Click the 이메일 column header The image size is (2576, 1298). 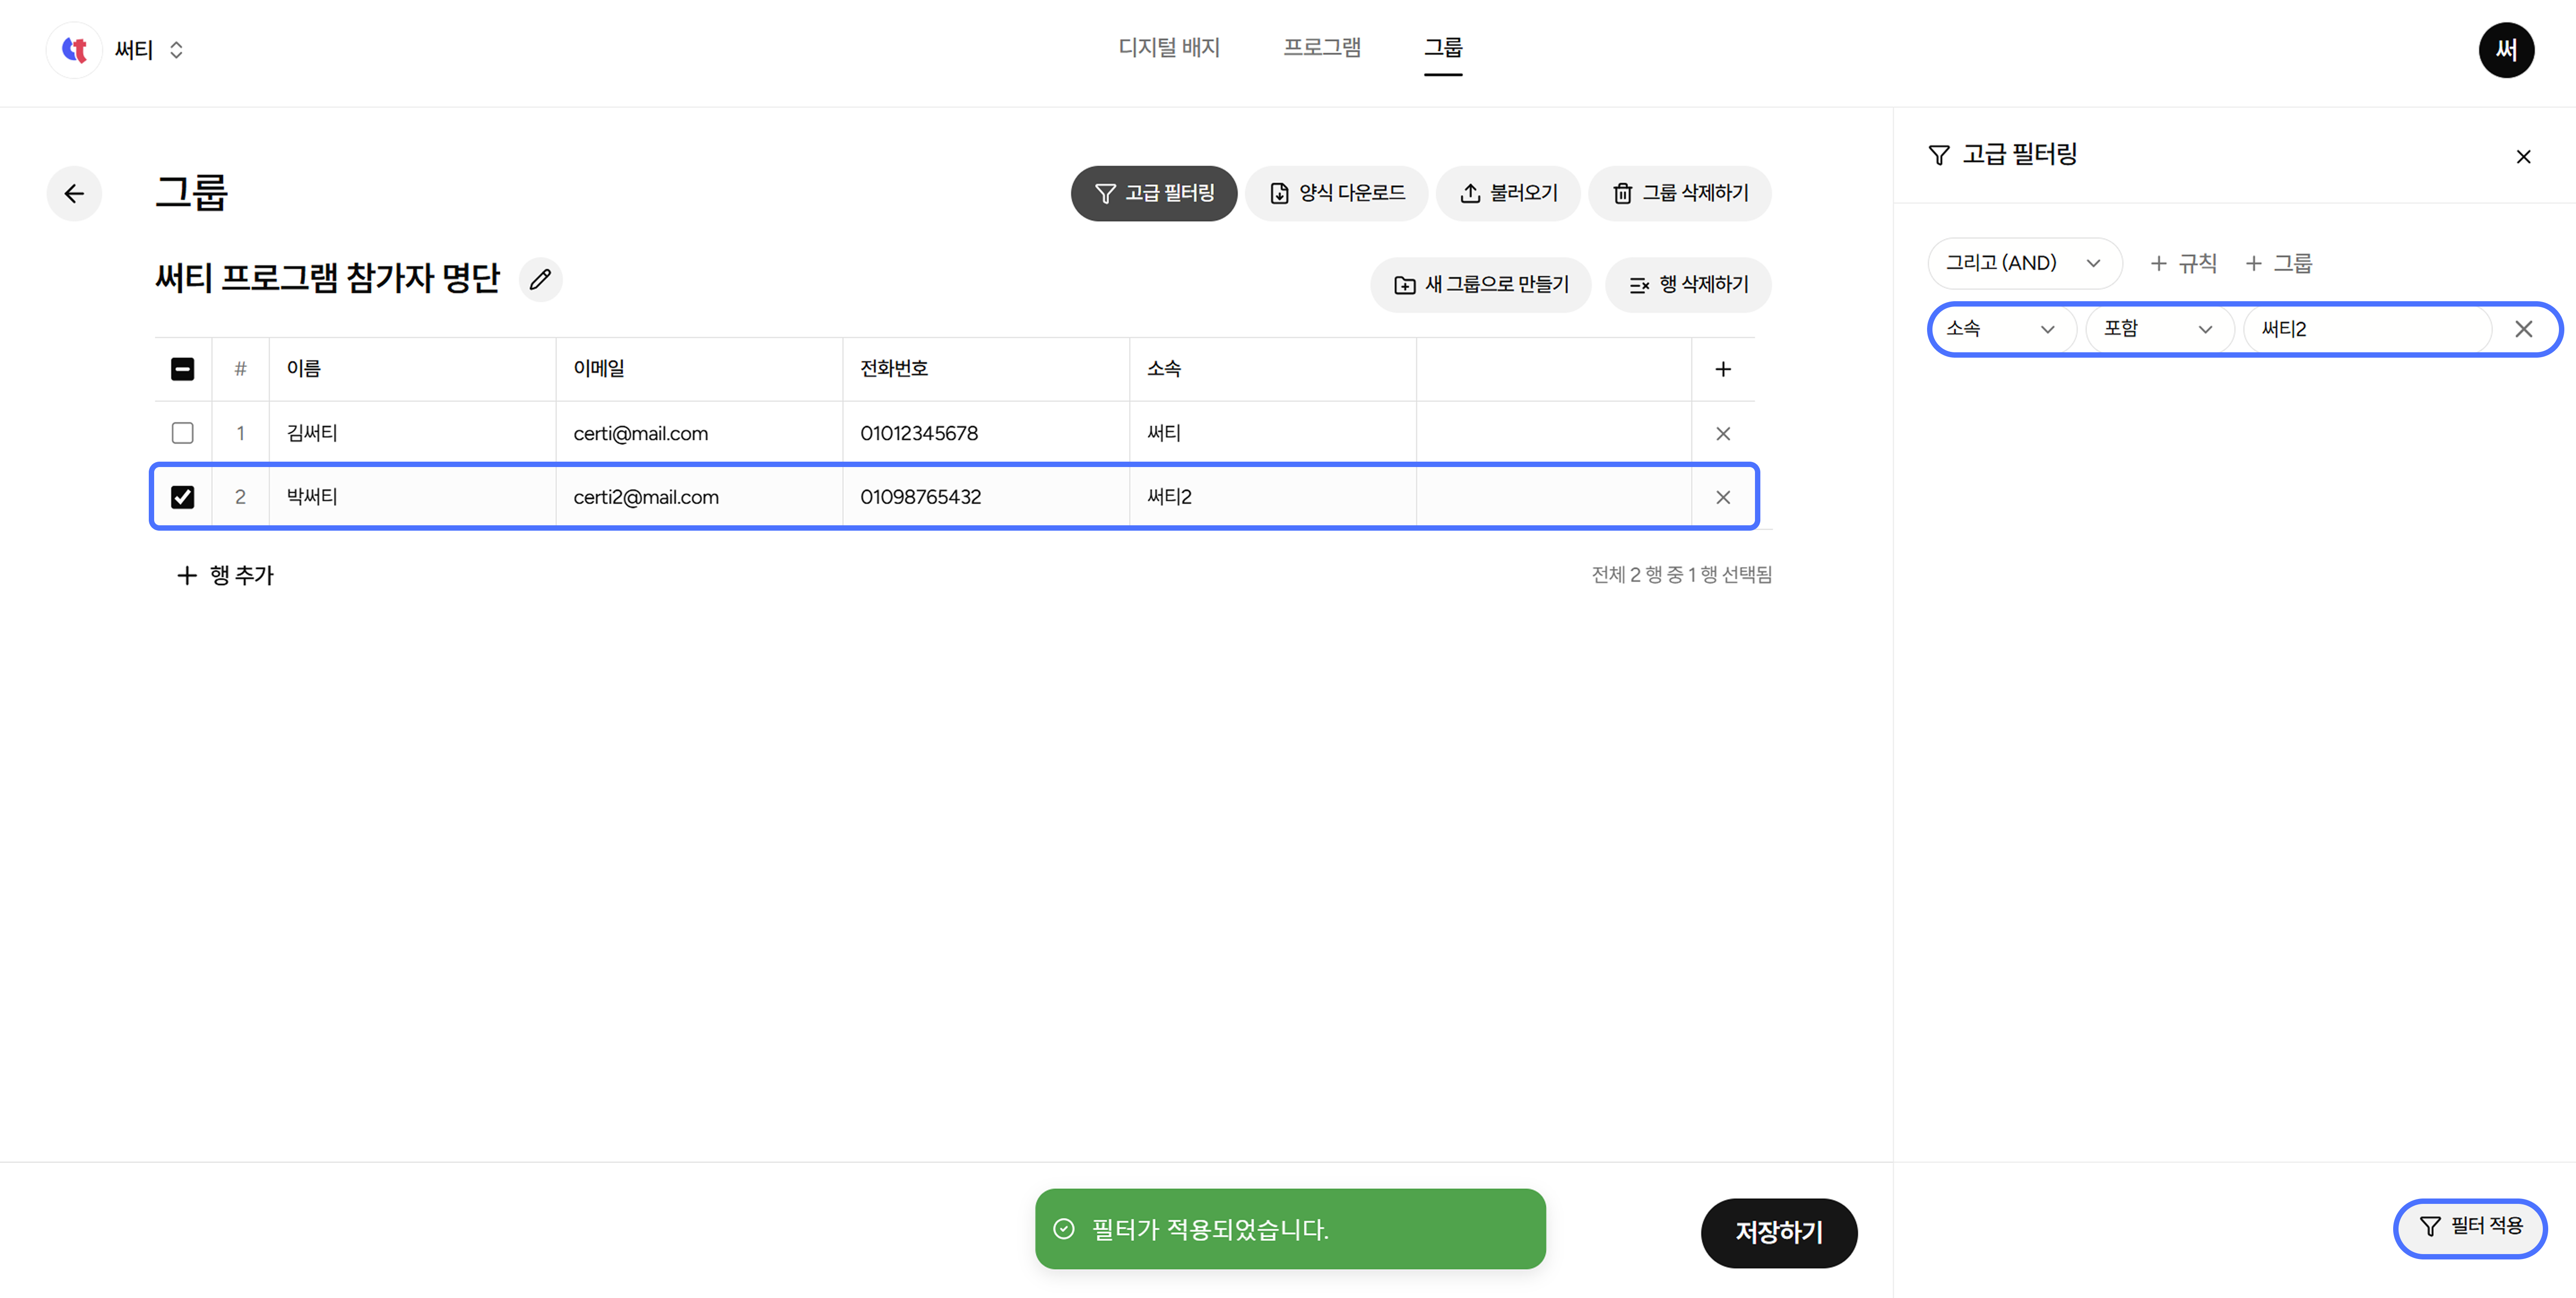tap(699, 369)
